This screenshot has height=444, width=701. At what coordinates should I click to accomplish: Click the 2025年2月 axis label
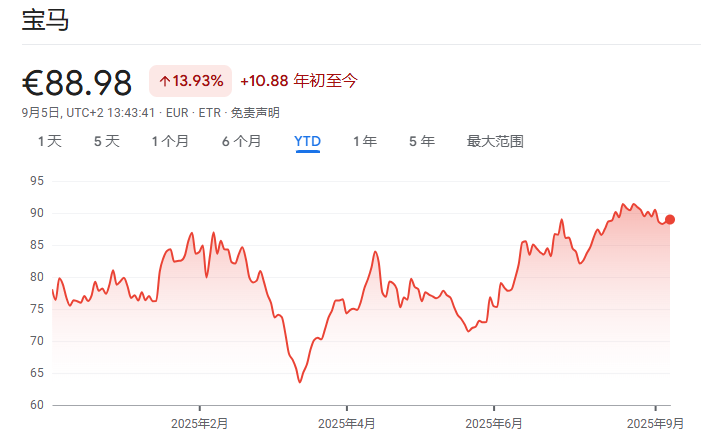coord(199,423)
